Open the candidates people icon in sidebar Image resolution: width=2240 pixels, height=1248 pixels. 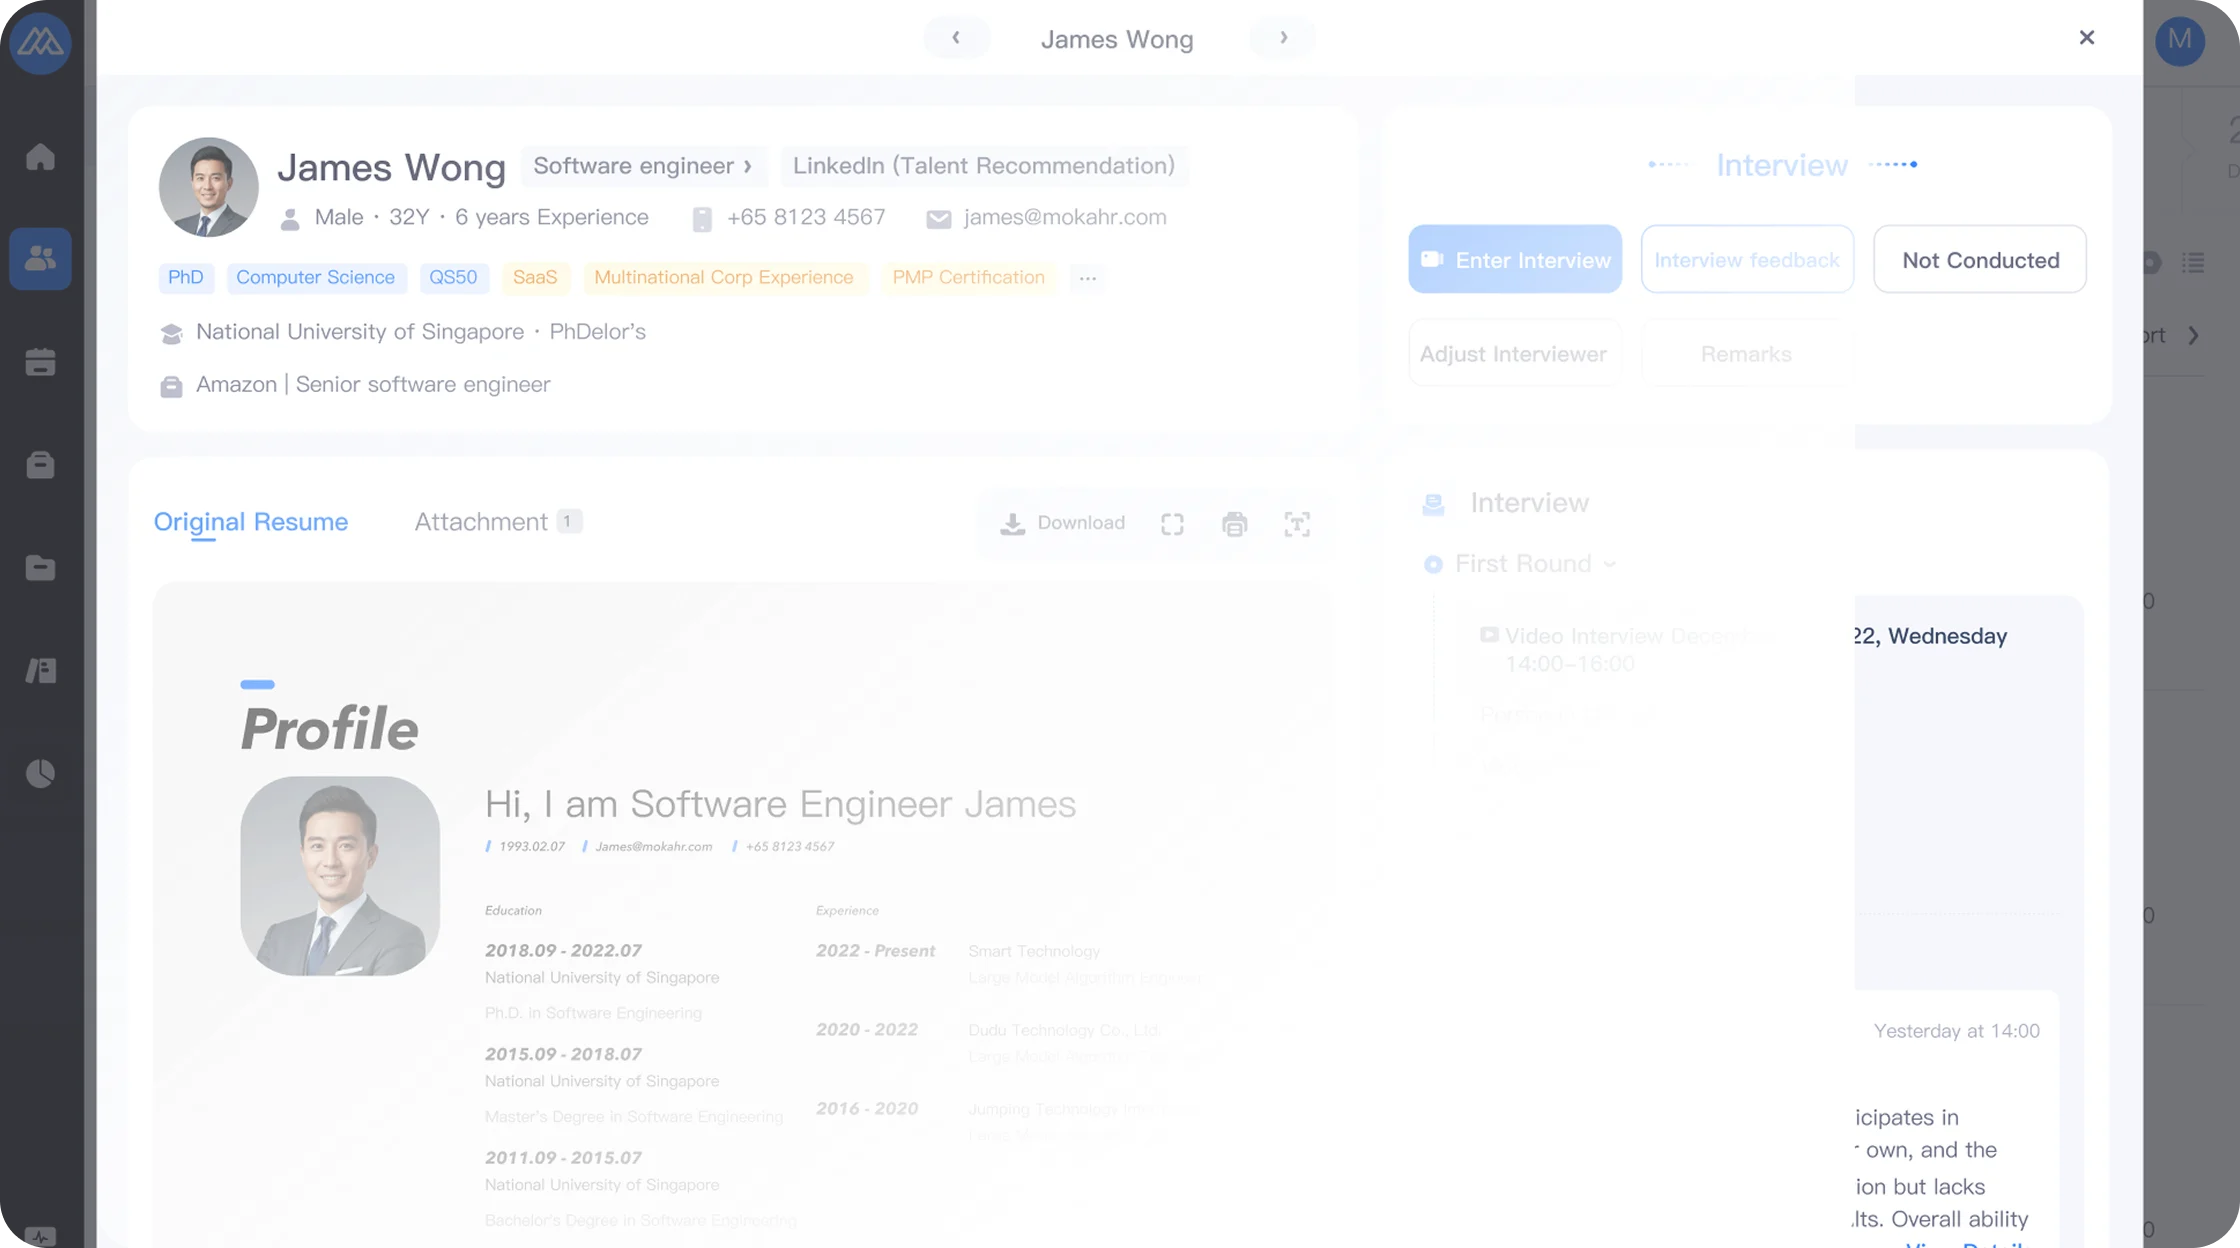(40, 259)
